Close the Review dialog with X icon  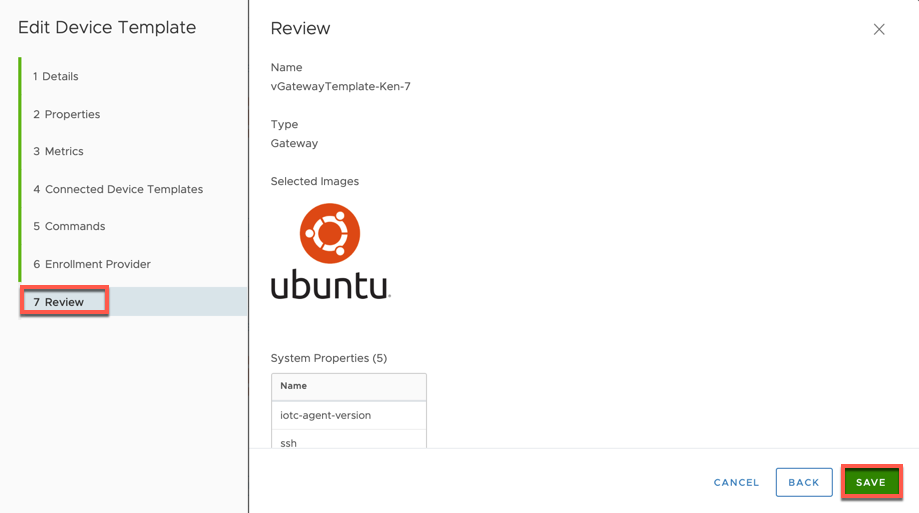pyautogui.click(x=879, y=29)
